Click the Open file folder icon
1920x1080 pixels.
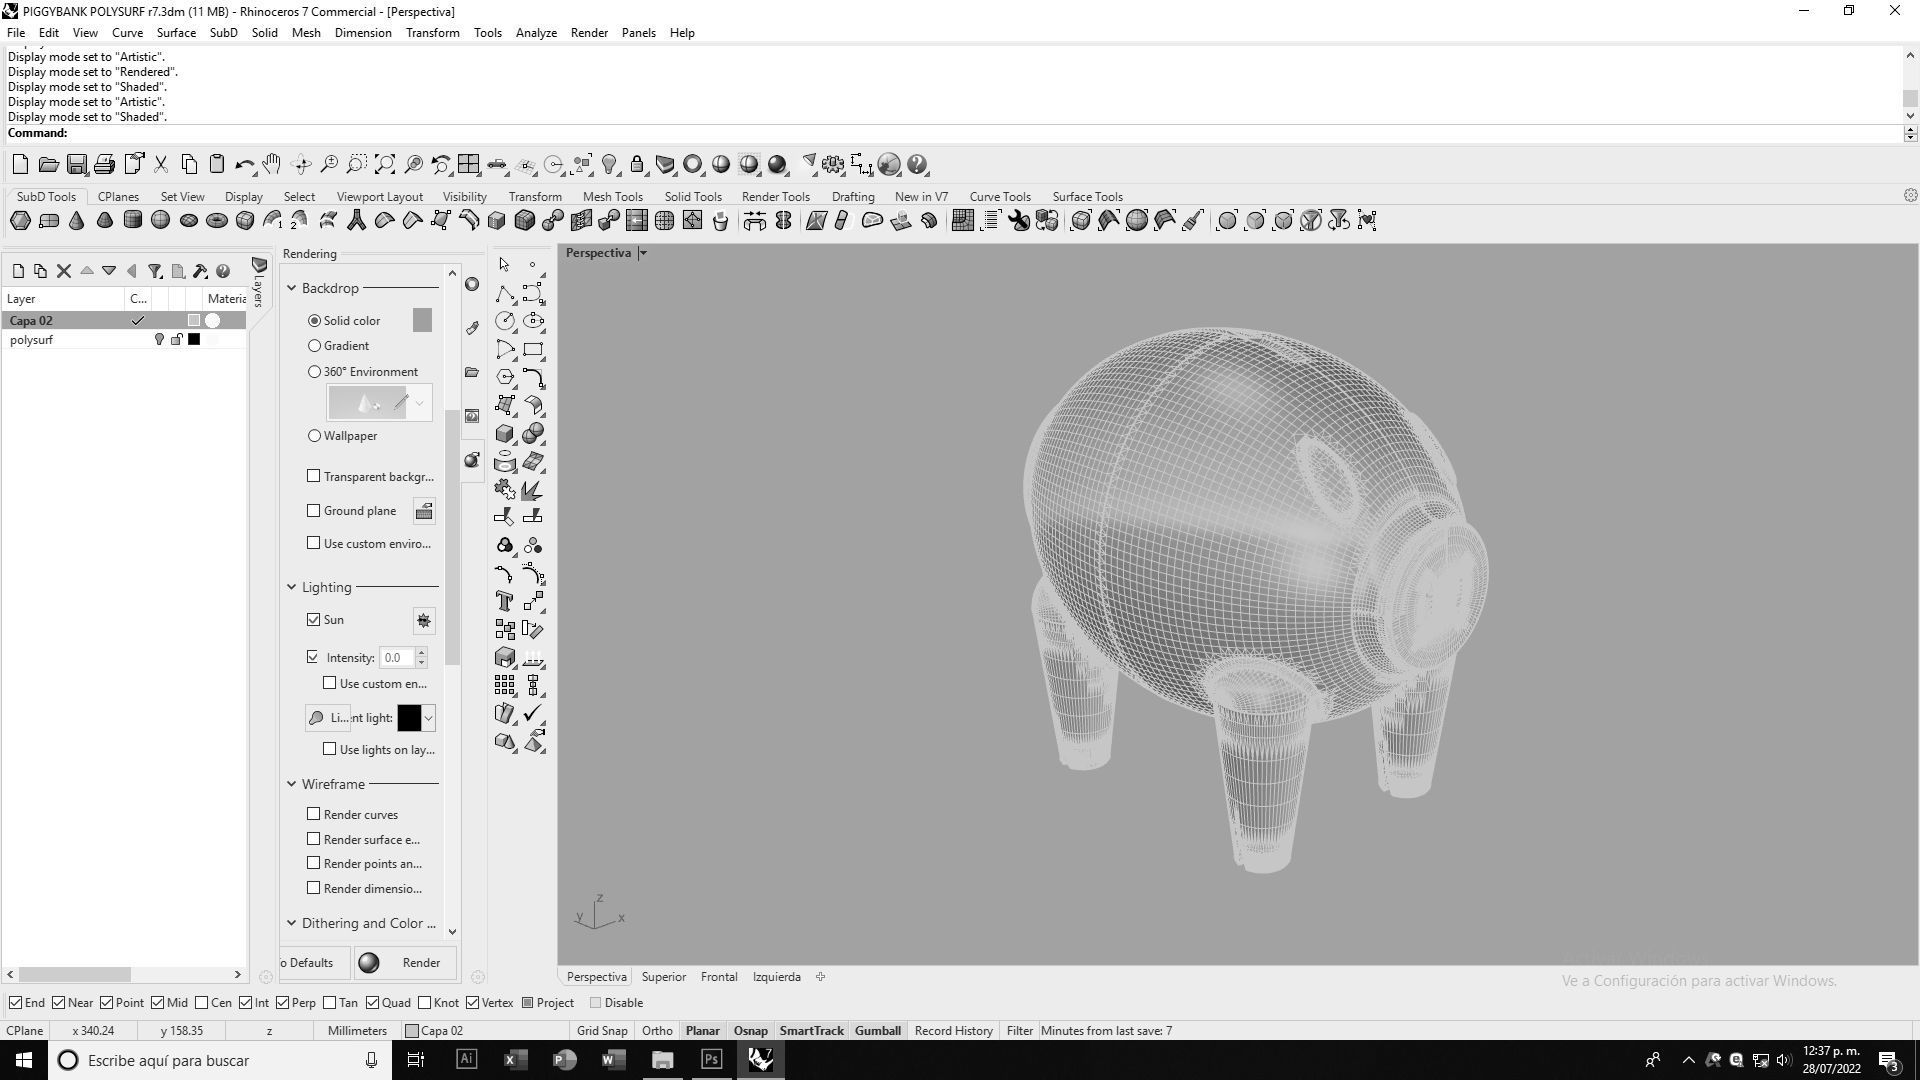pyautogui.click(x=48, y=165)
